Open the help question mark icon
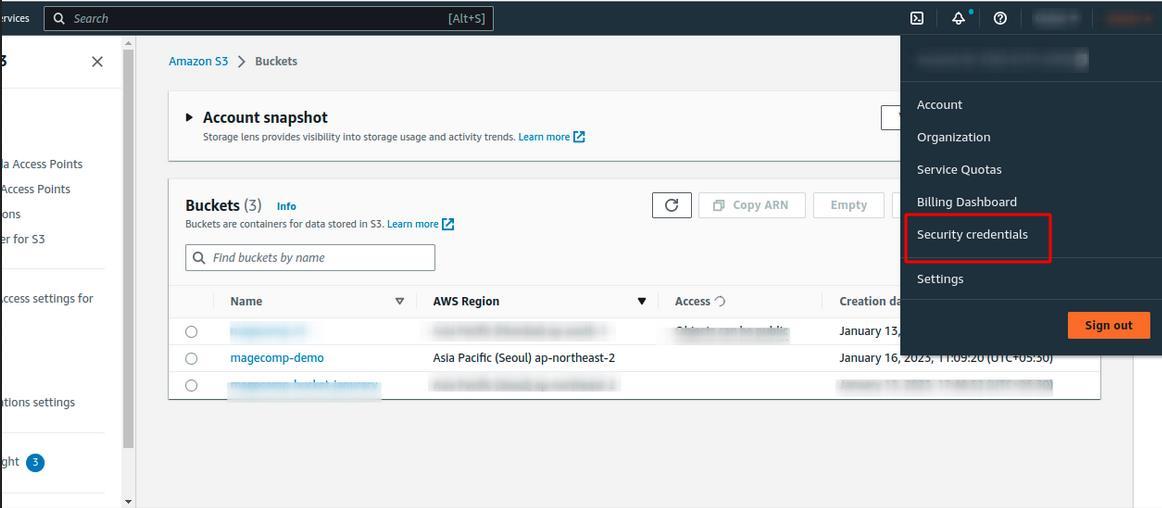Screen dimensions: 1162x508 1000,19
